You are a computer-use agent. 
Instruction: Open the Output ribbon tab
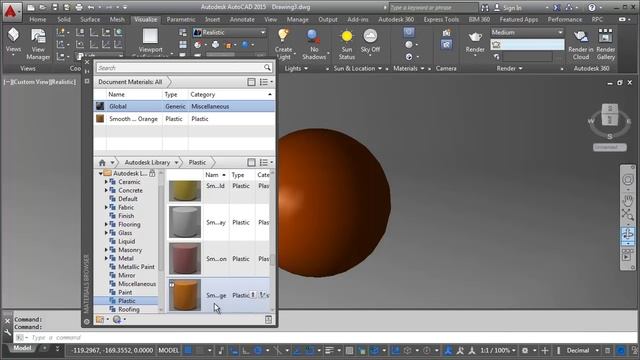coord(328,20)
